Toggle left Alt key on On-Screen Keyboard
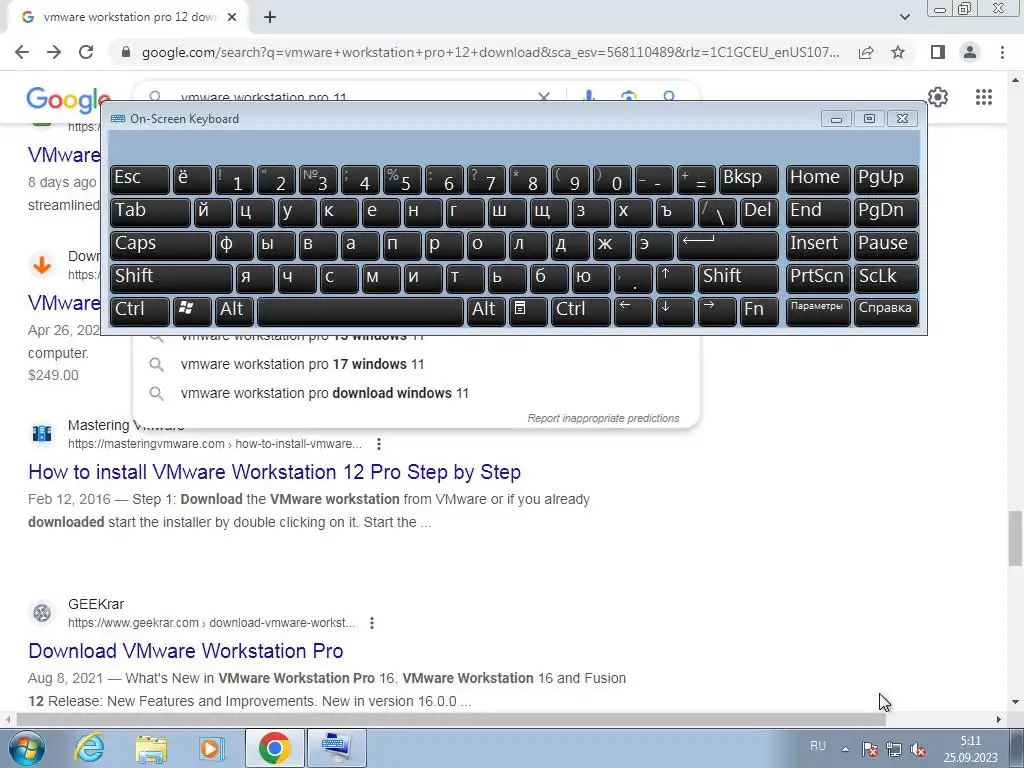Image resolution: width=1024 pixels, height=768 pixels. [234, 310]
